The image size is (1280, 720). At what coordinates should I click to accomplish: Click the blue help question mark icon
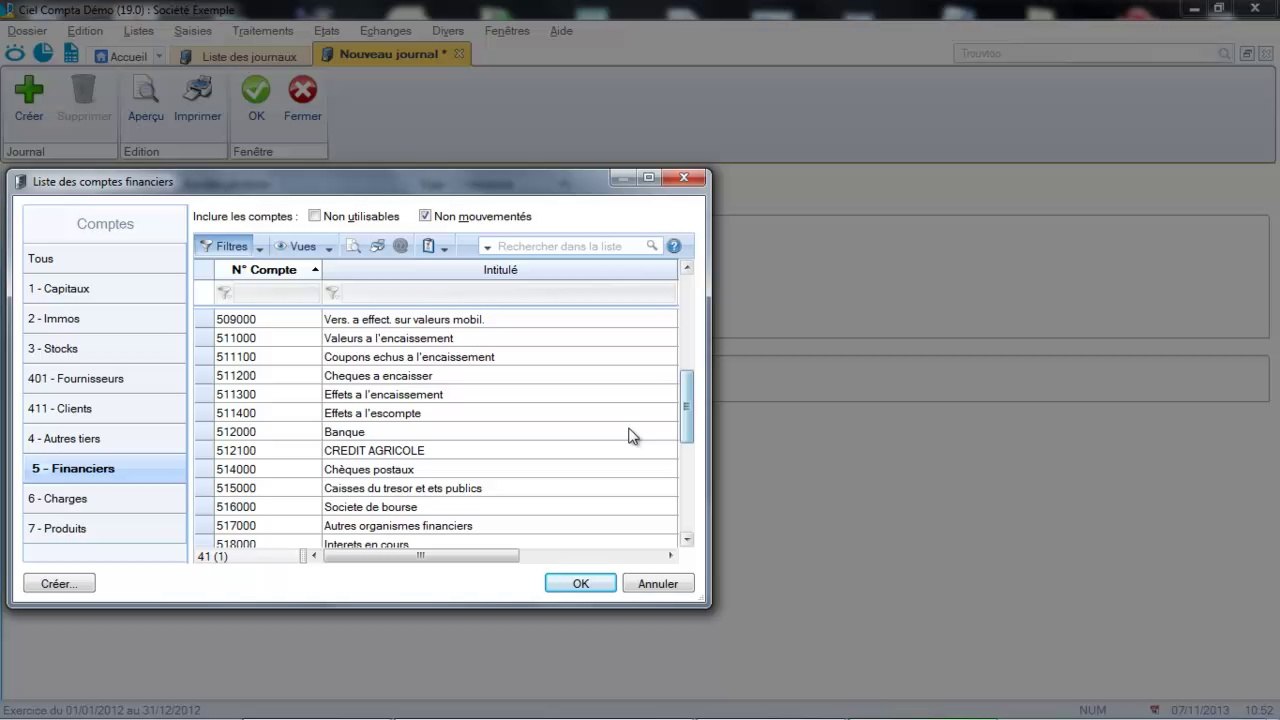click(x=674, y=246)
